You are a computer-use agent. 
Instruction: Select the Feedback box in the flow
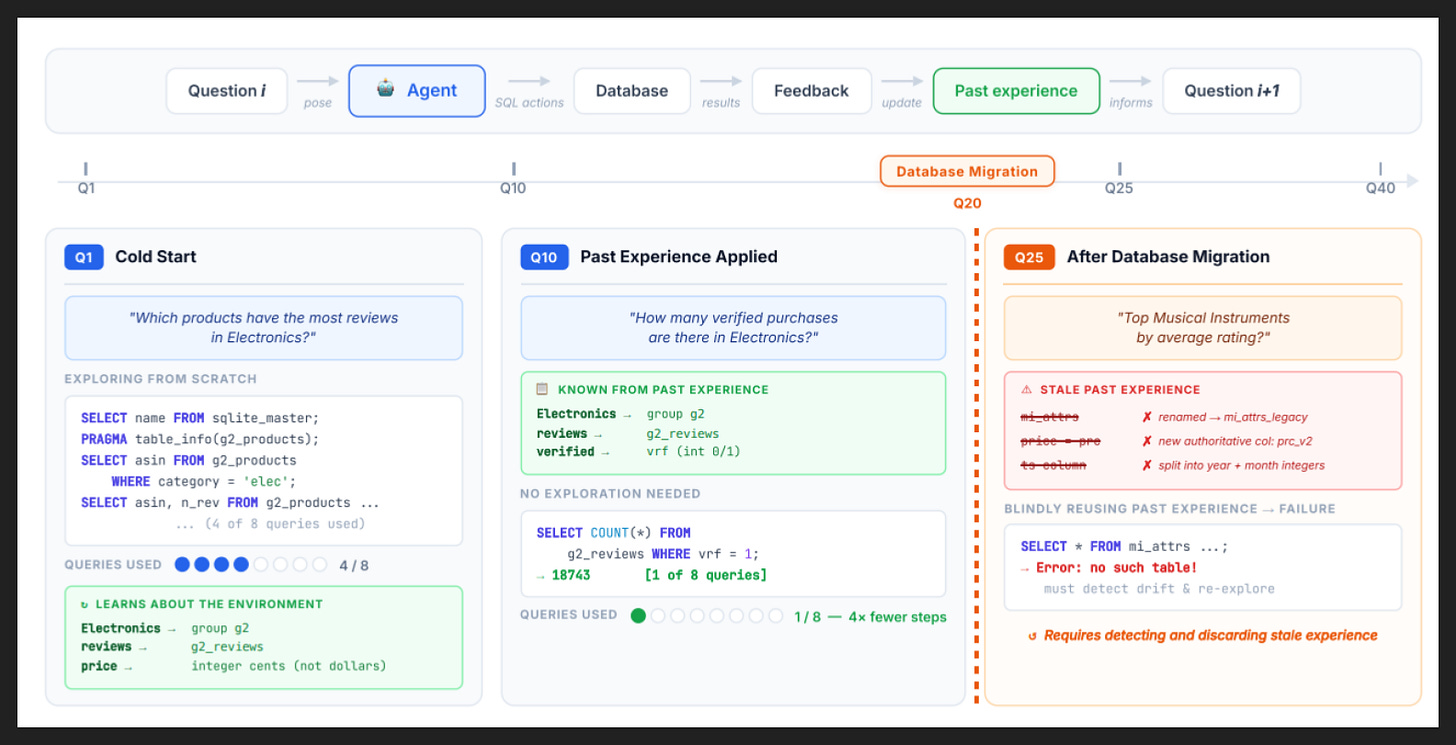[811, 91]
